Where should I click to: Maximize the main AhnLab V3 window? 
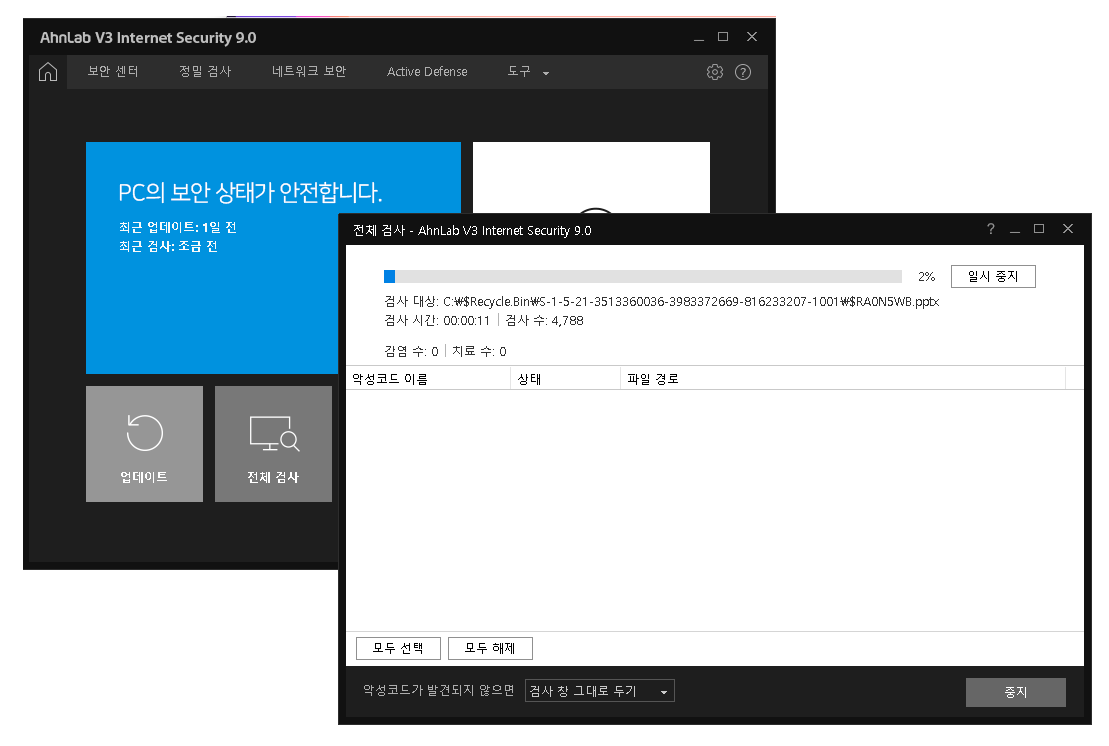pos(723,36)
